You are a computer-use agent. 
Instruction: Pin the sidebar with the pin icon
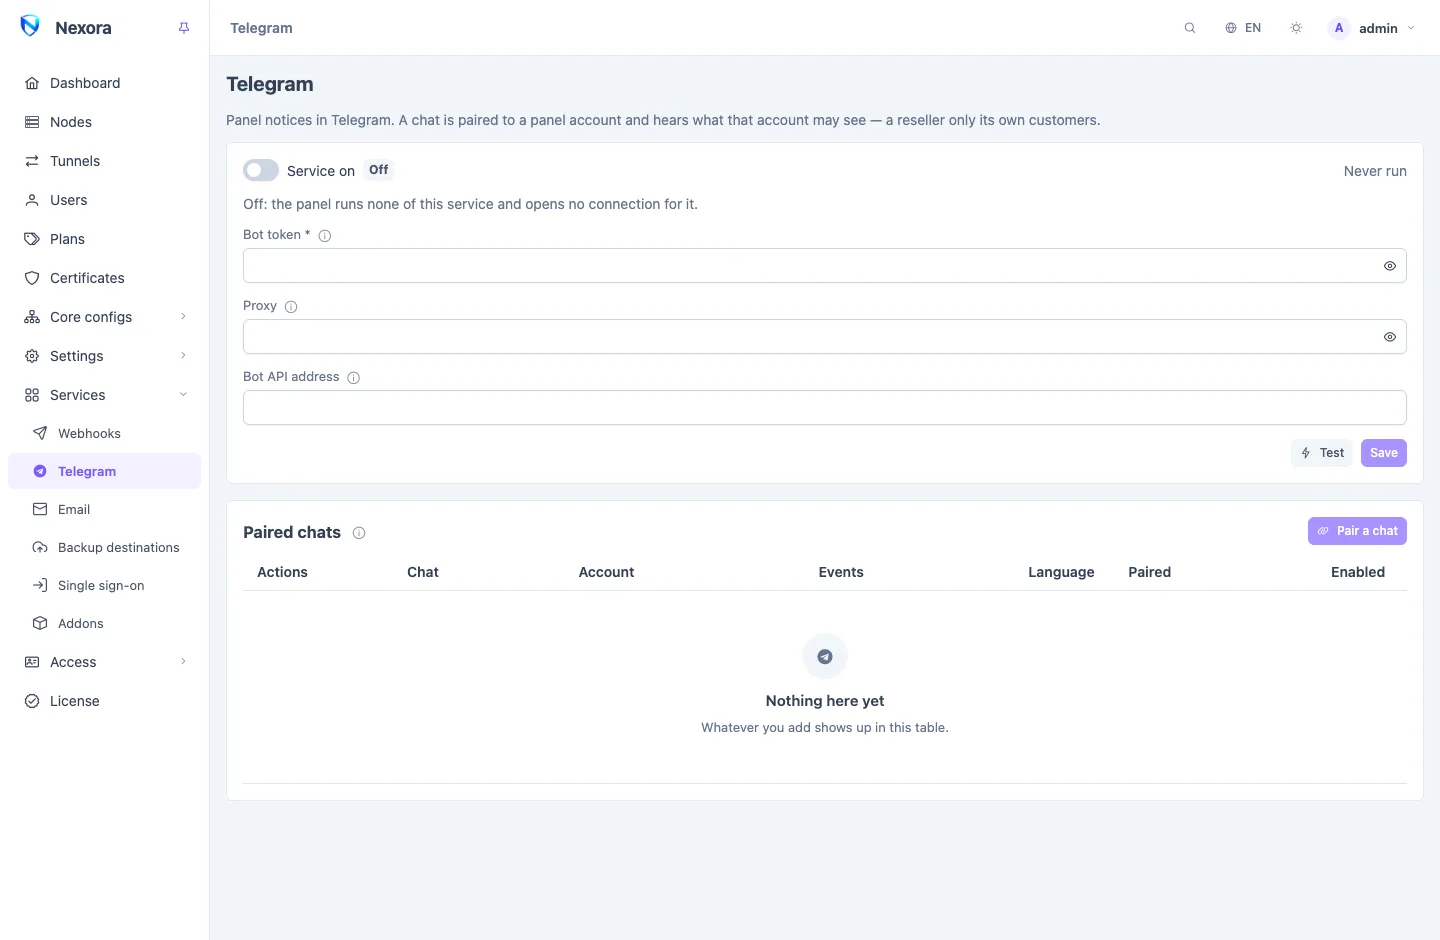click(184, 28)
